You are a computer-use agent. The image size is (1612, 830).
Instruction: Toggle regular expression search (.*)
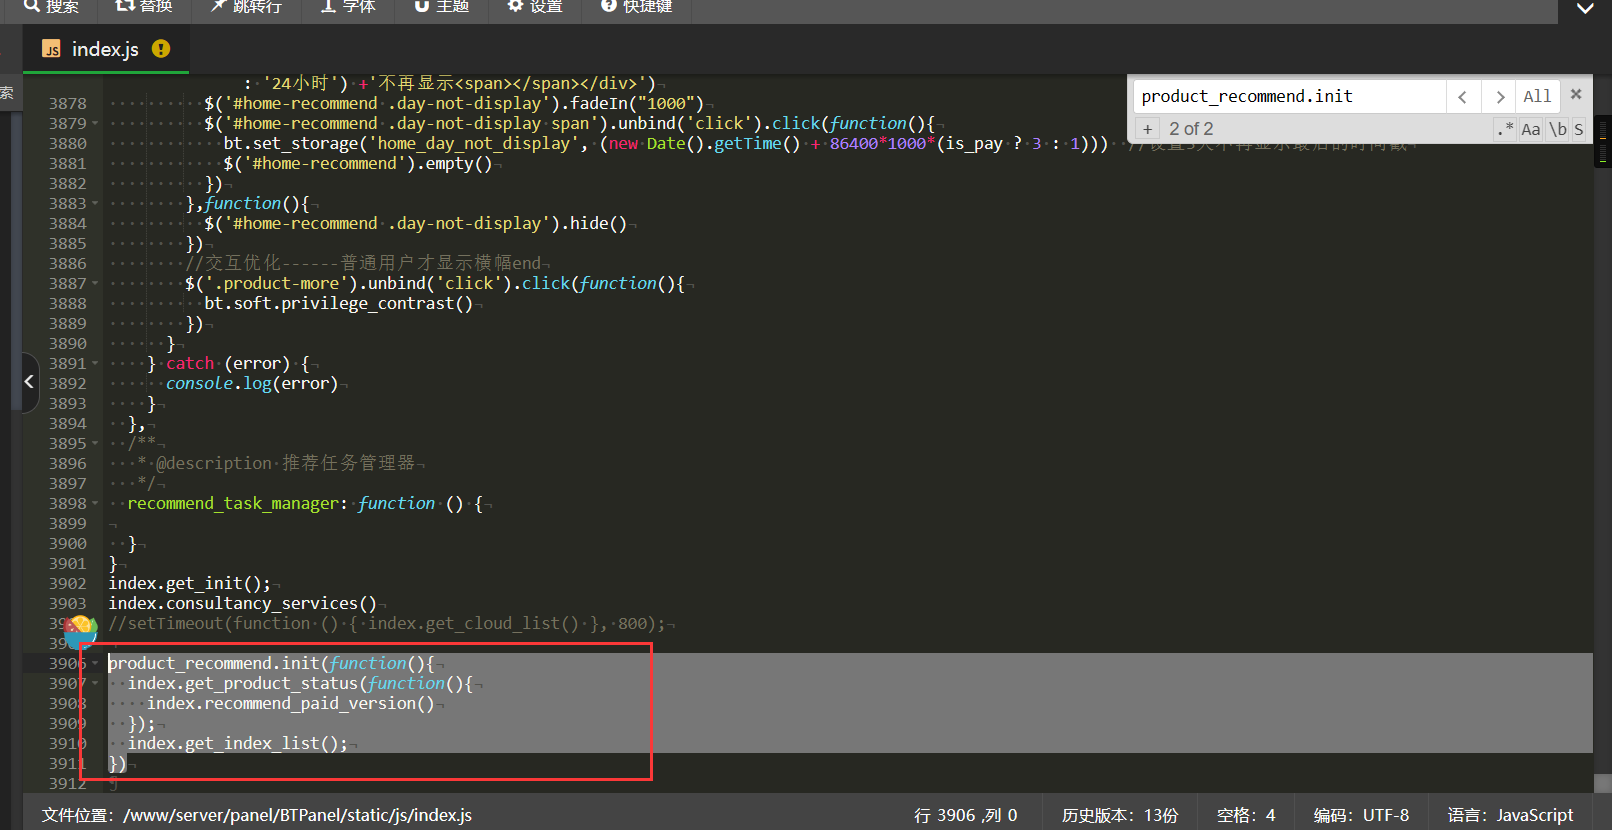(x=1505, y=129)
